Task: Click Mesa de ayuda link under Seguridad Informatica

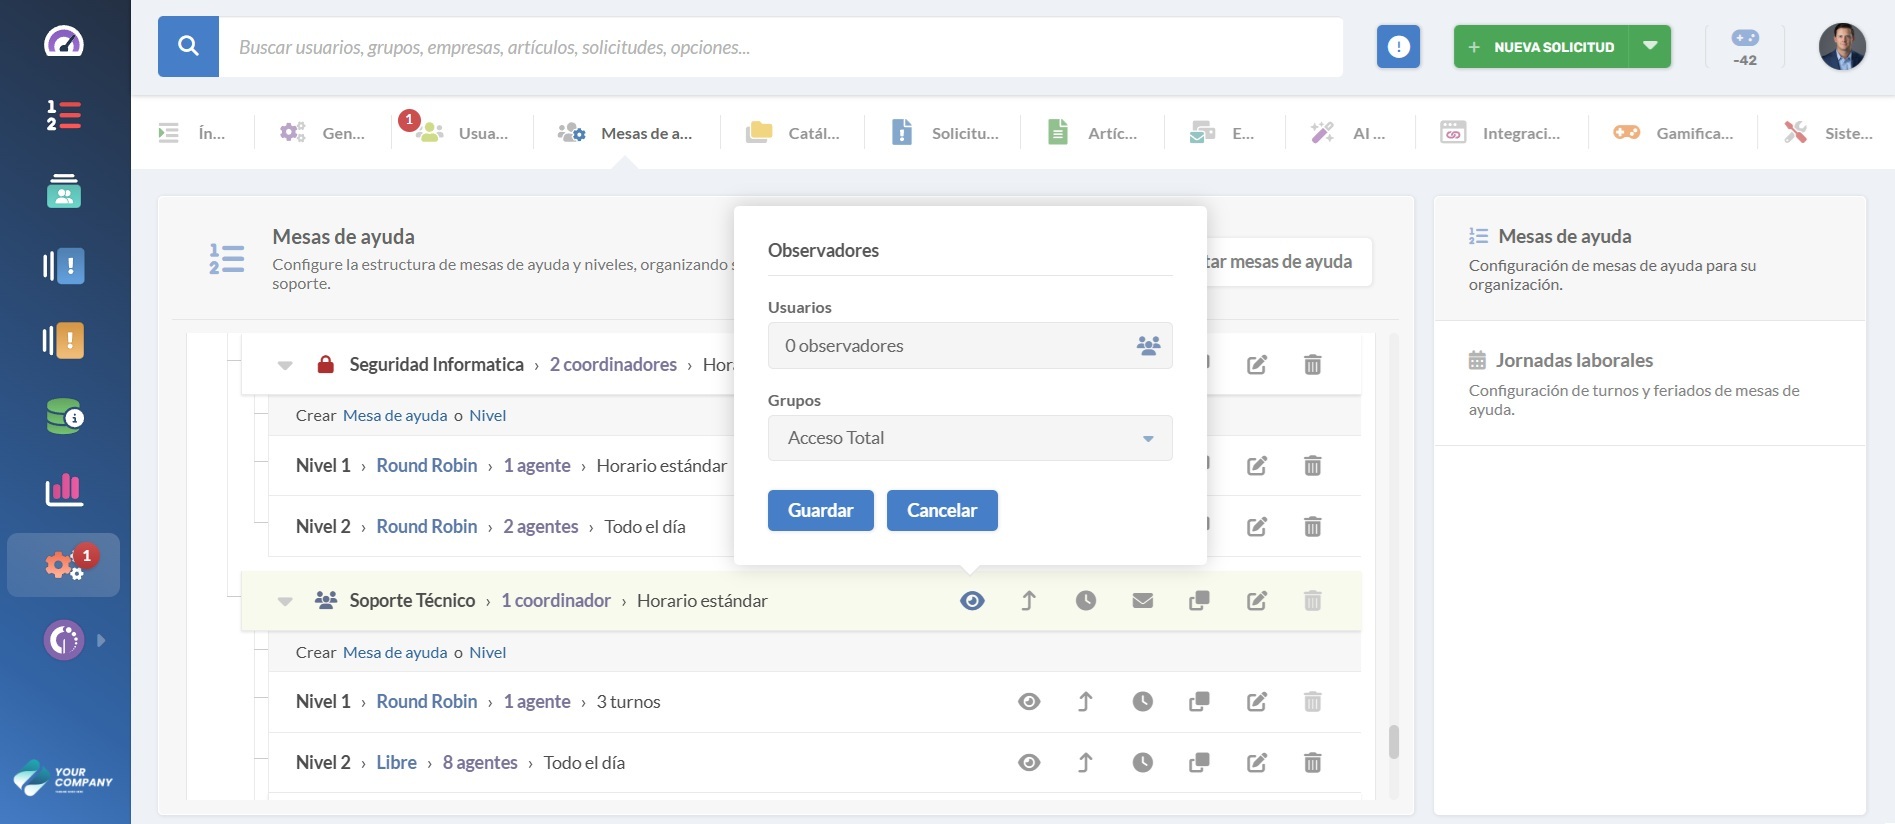Action: tap(395, 415)
